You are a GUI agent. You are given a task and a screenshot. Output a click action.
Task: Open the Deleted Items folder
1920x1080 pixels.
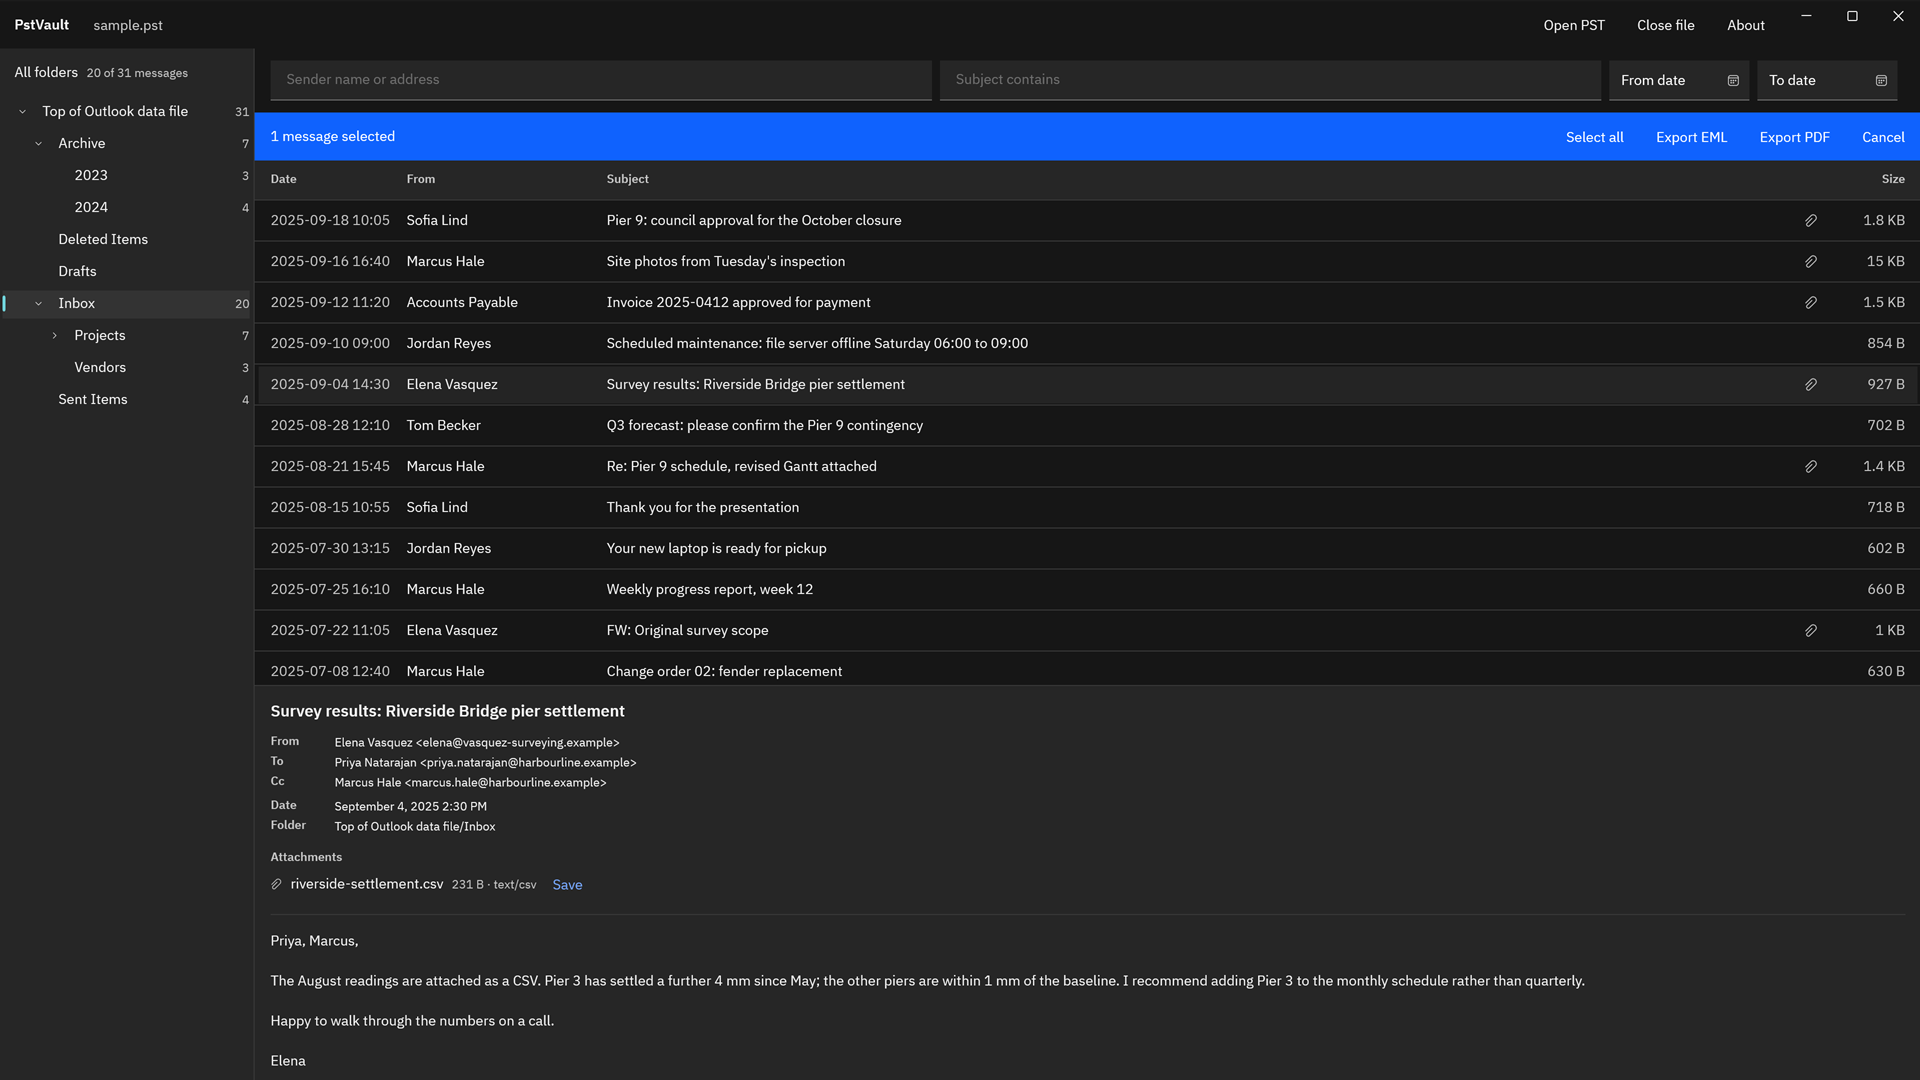[127, 239]
